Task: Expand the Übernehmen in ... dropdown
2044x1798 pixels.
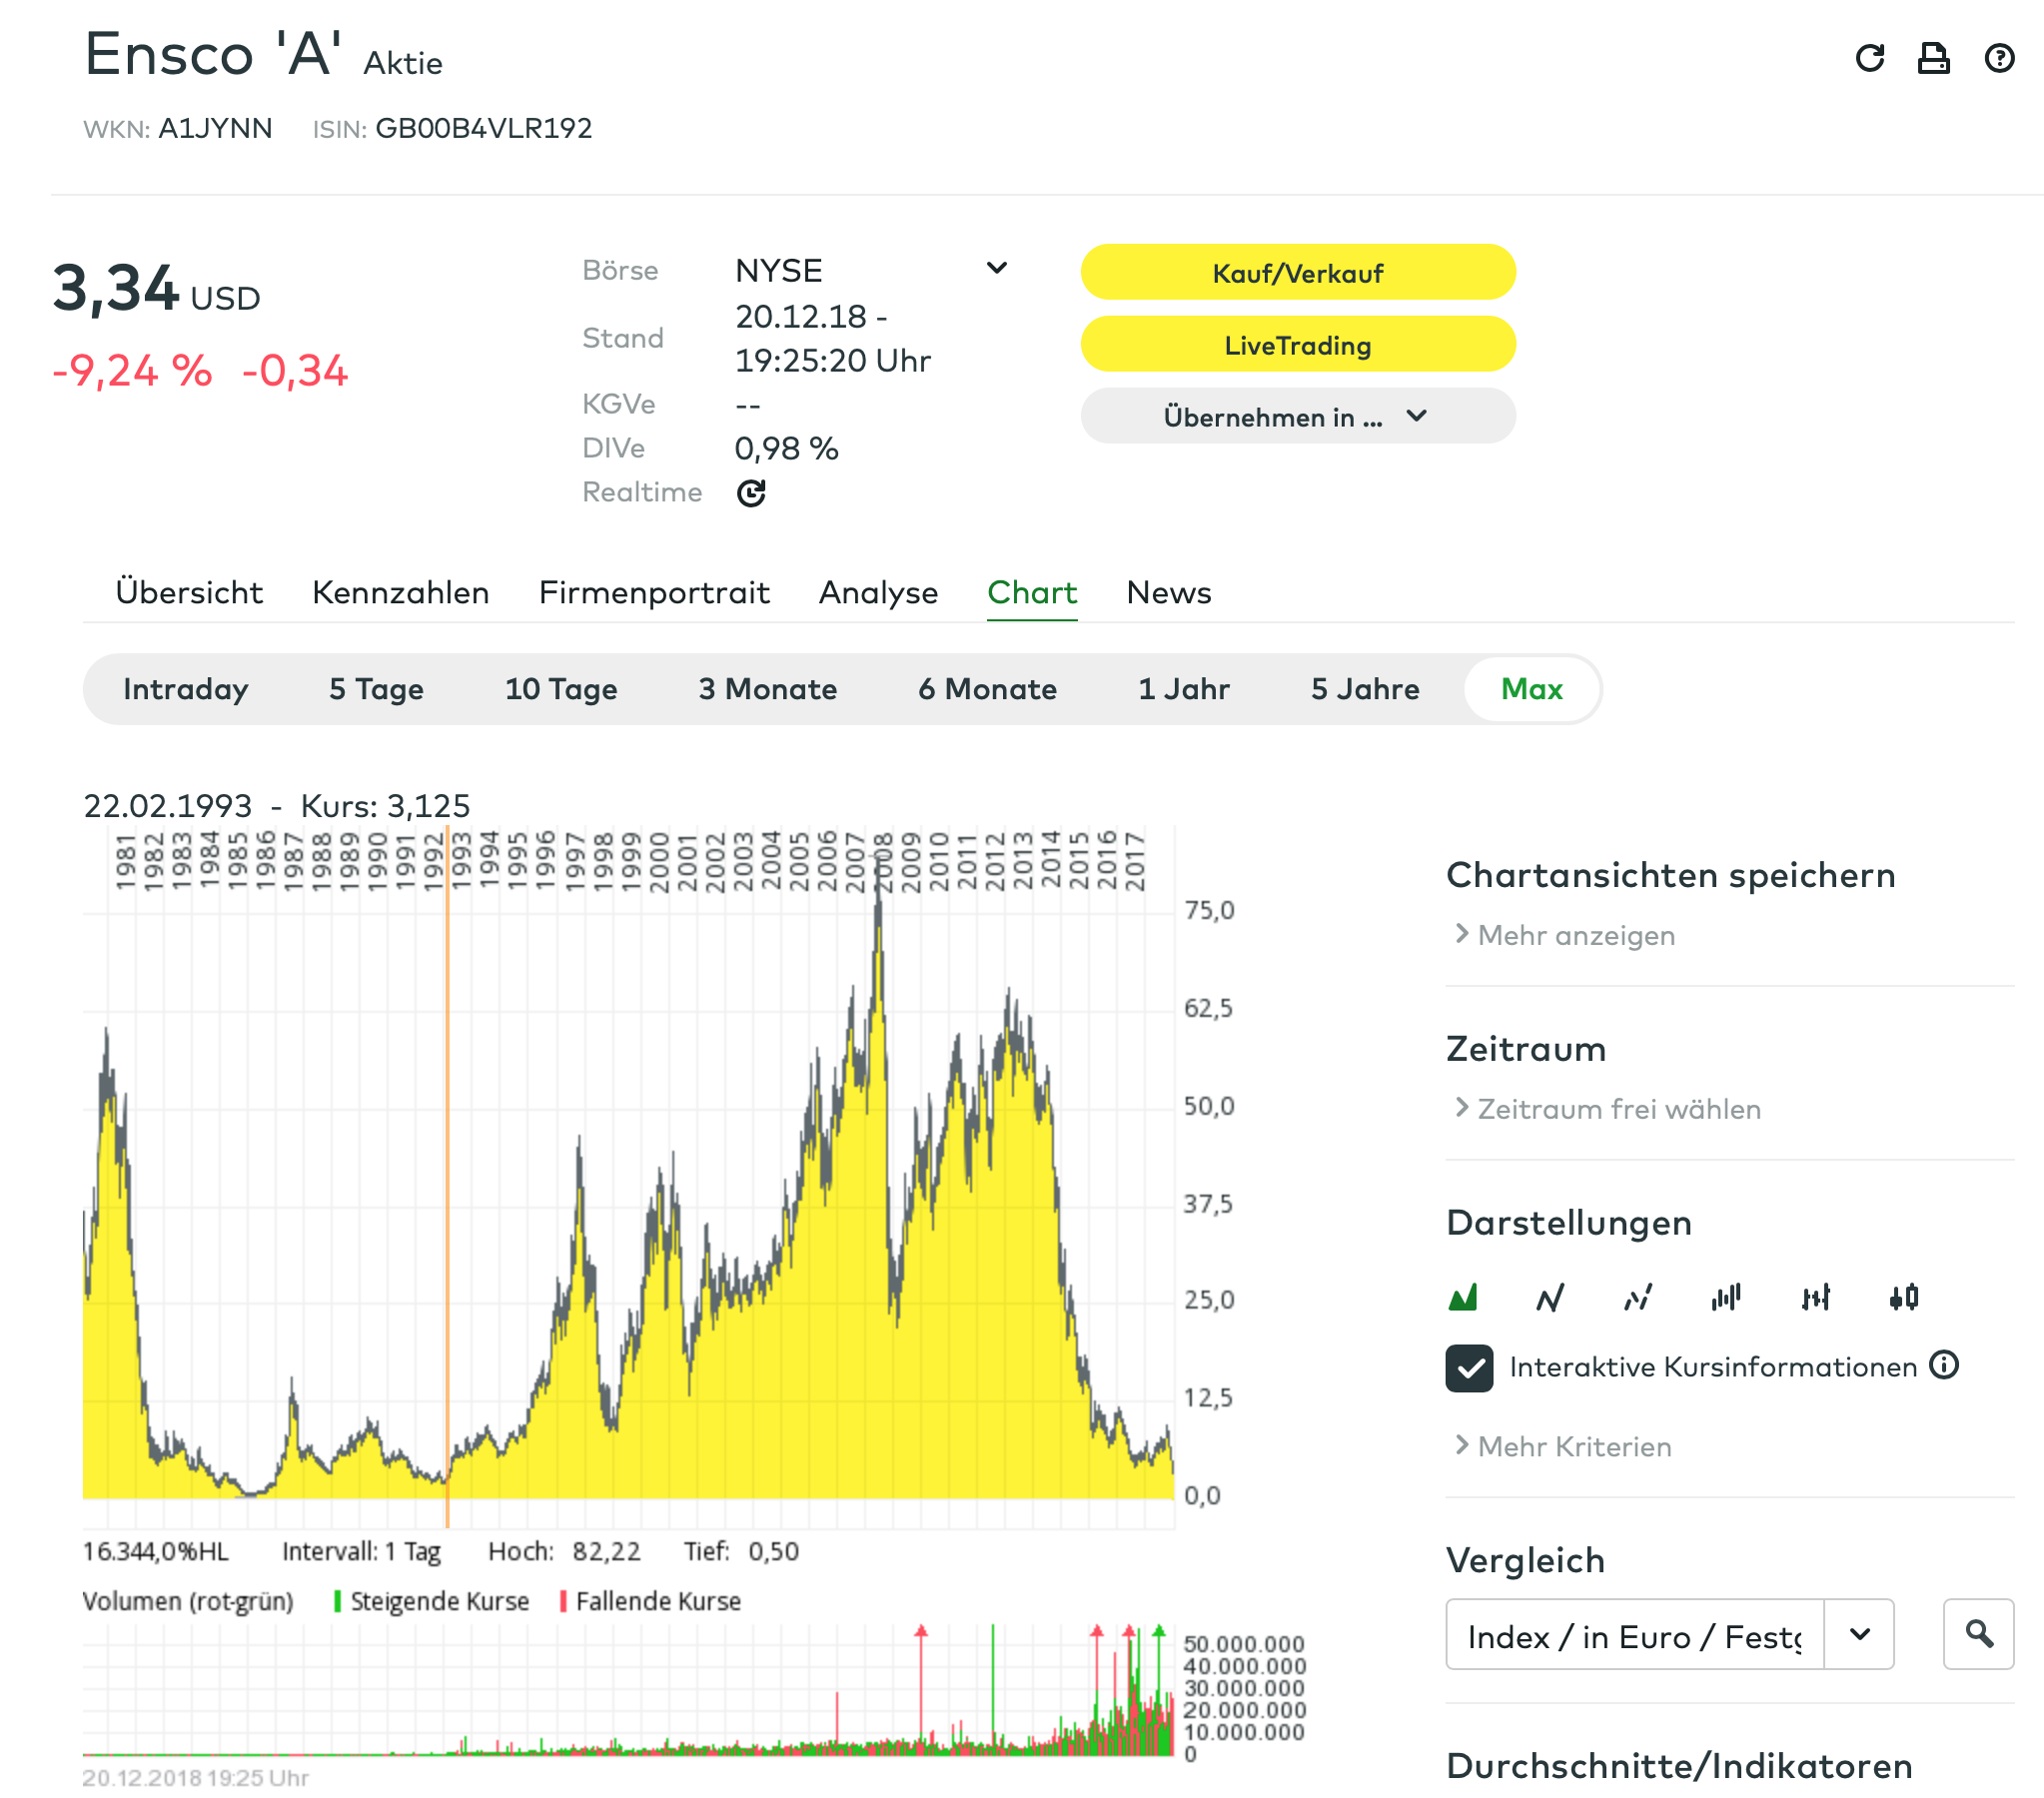Action: pos(1298,416)
